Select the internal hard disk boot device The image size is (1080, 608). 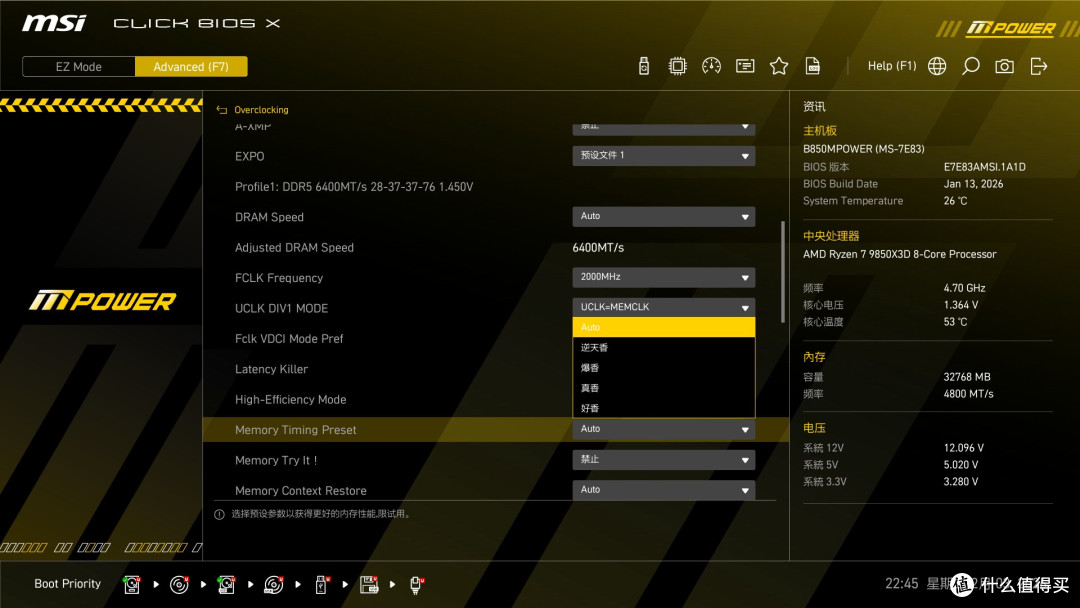132,585
